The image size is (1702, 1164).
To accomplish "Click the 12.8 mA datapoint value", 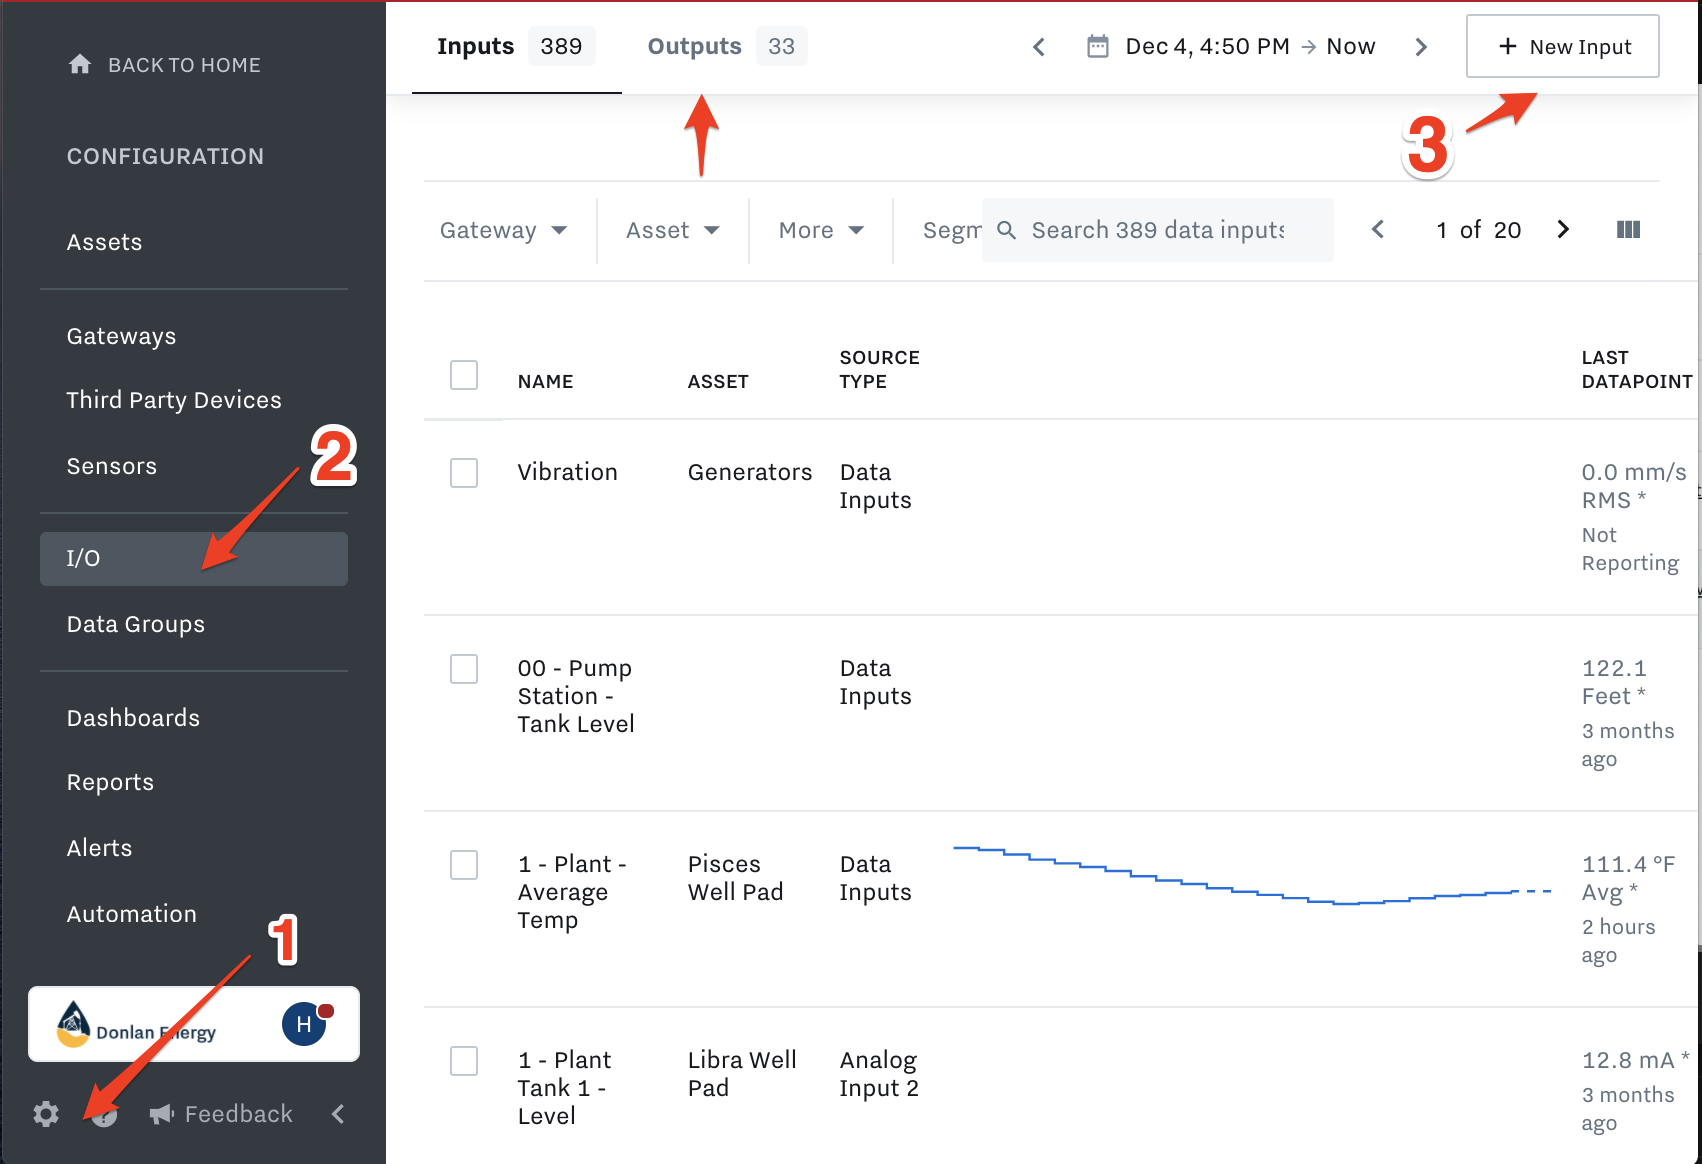I will coord(1636,1060).
